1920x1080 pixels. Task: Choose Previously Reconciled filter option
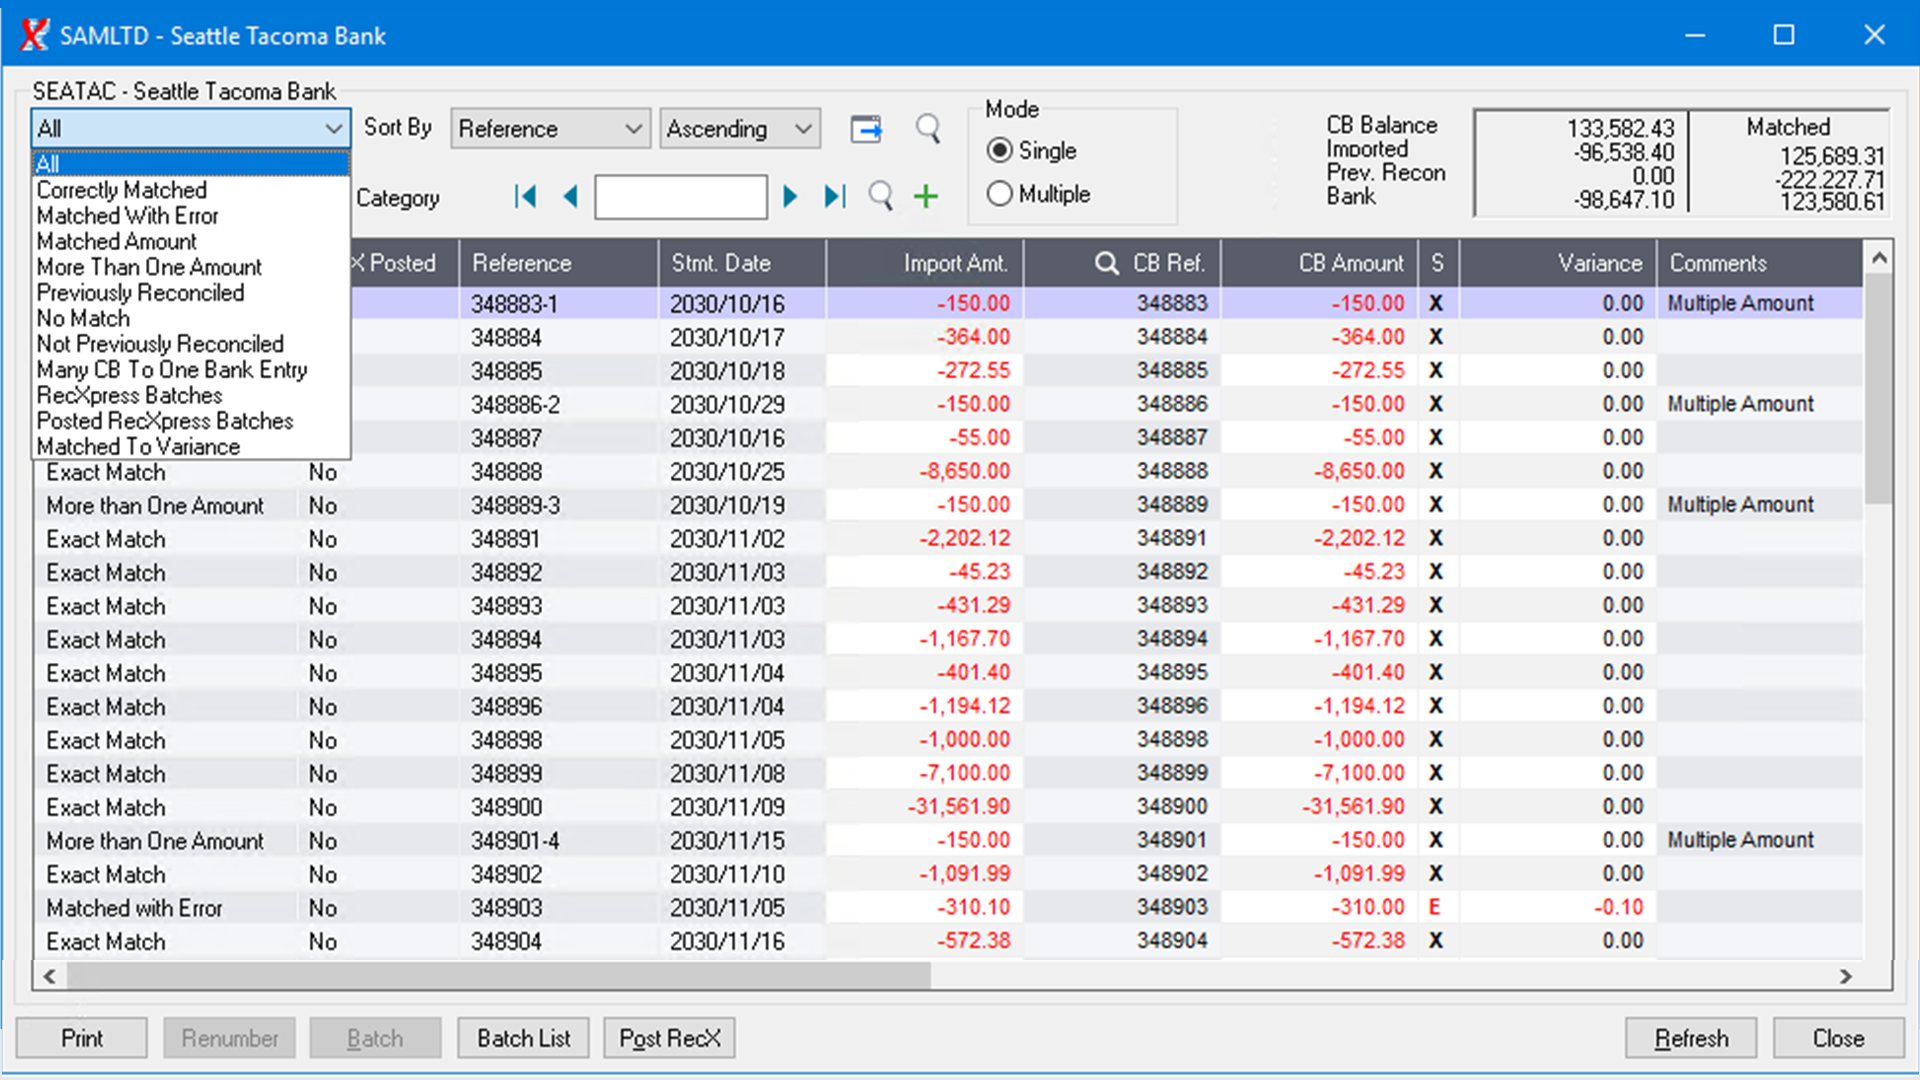tap(140, 292)
